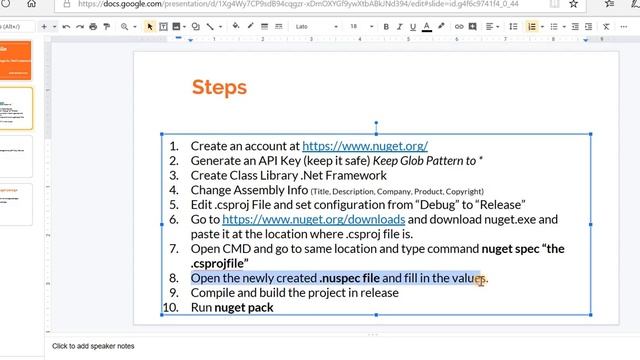Click the Increase indent icon
Image resolution: width=640 pixels, height=360 pixels.
click(x=589, y=27)
